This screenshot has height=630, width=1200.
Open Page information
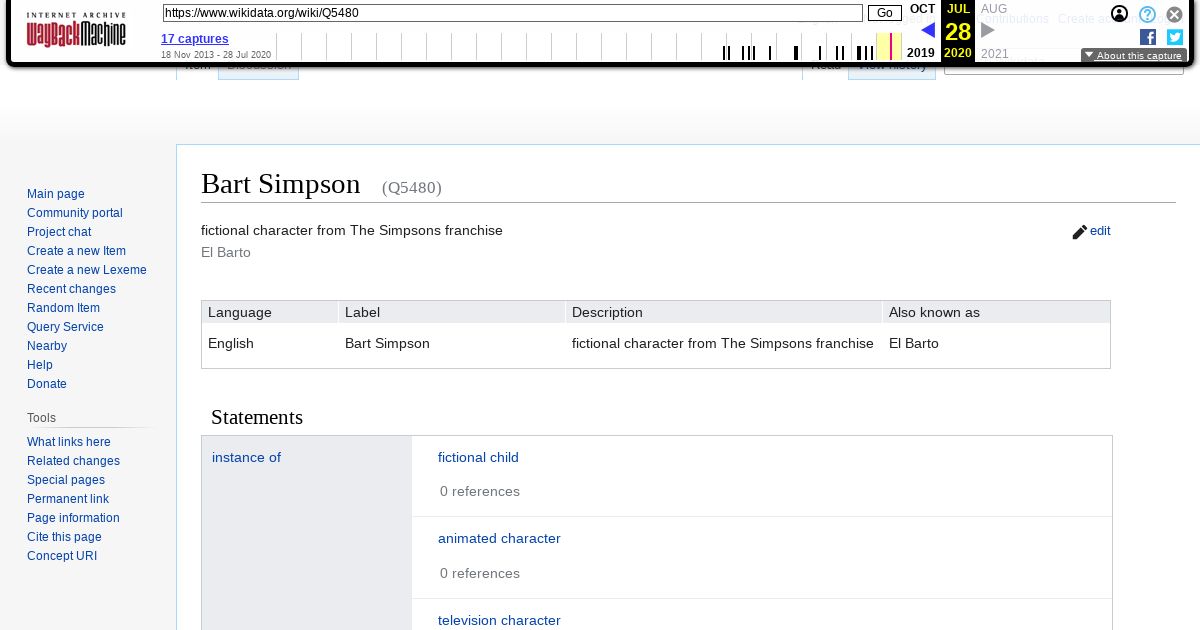[73, 518]
